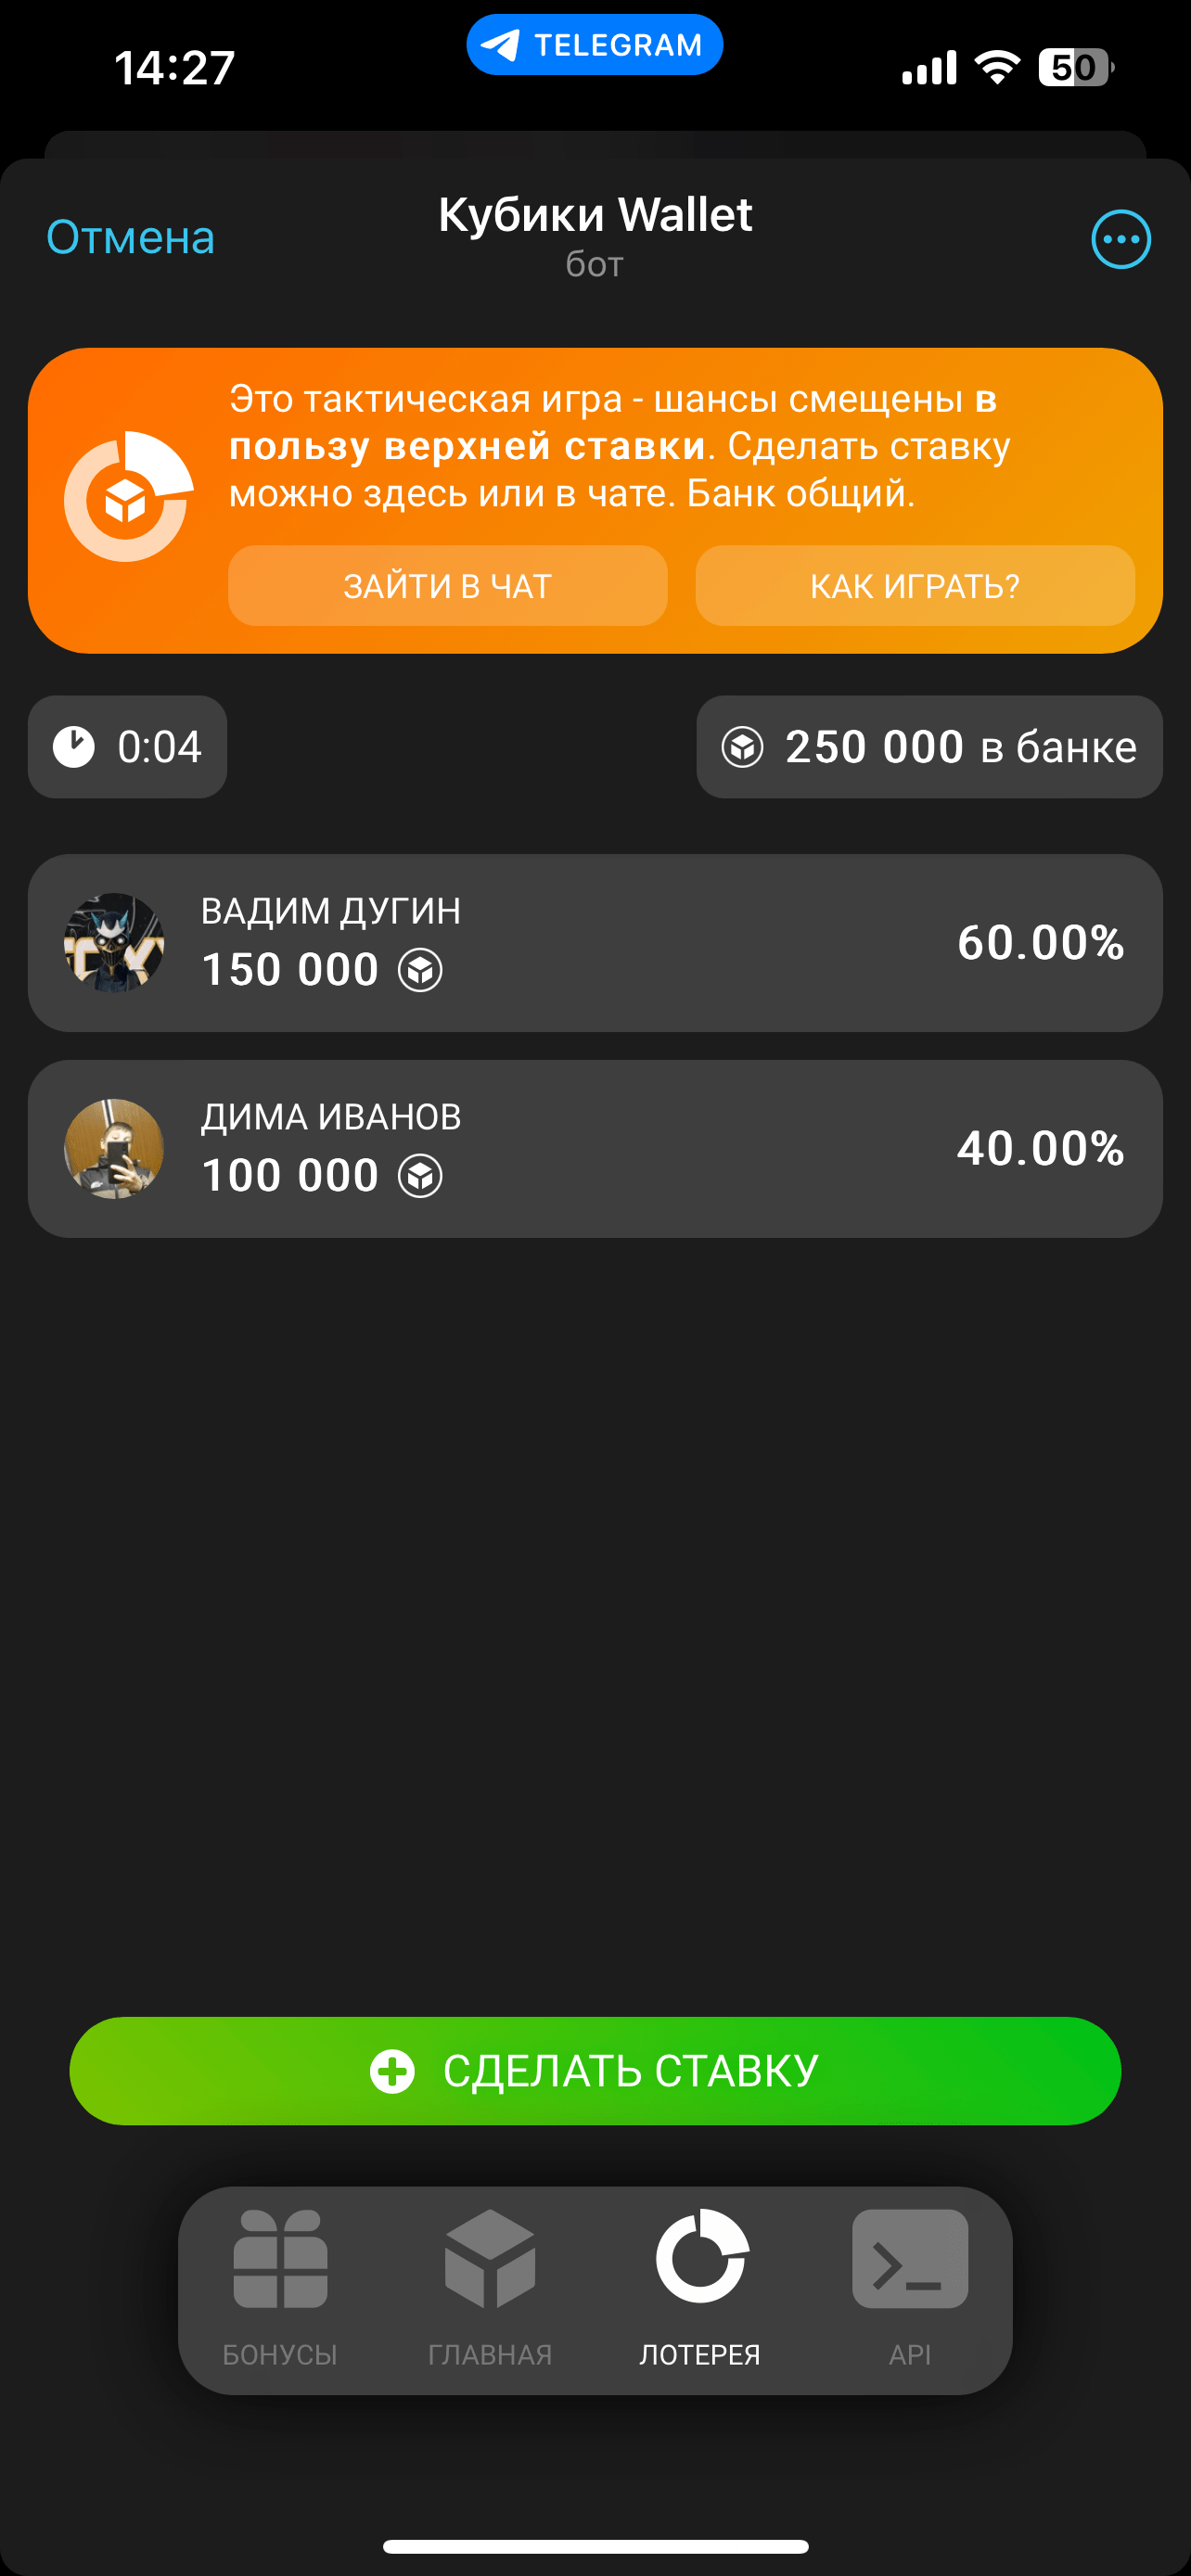Open the API terminal icon
Viewport: 1191px width, 2576px height.
[x=910, y=2258]
